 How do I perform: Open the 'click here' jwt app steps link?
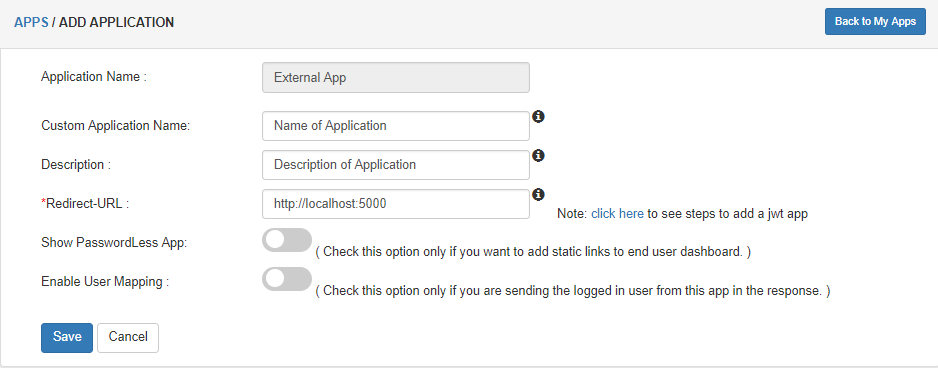click(x=617, y=214)
